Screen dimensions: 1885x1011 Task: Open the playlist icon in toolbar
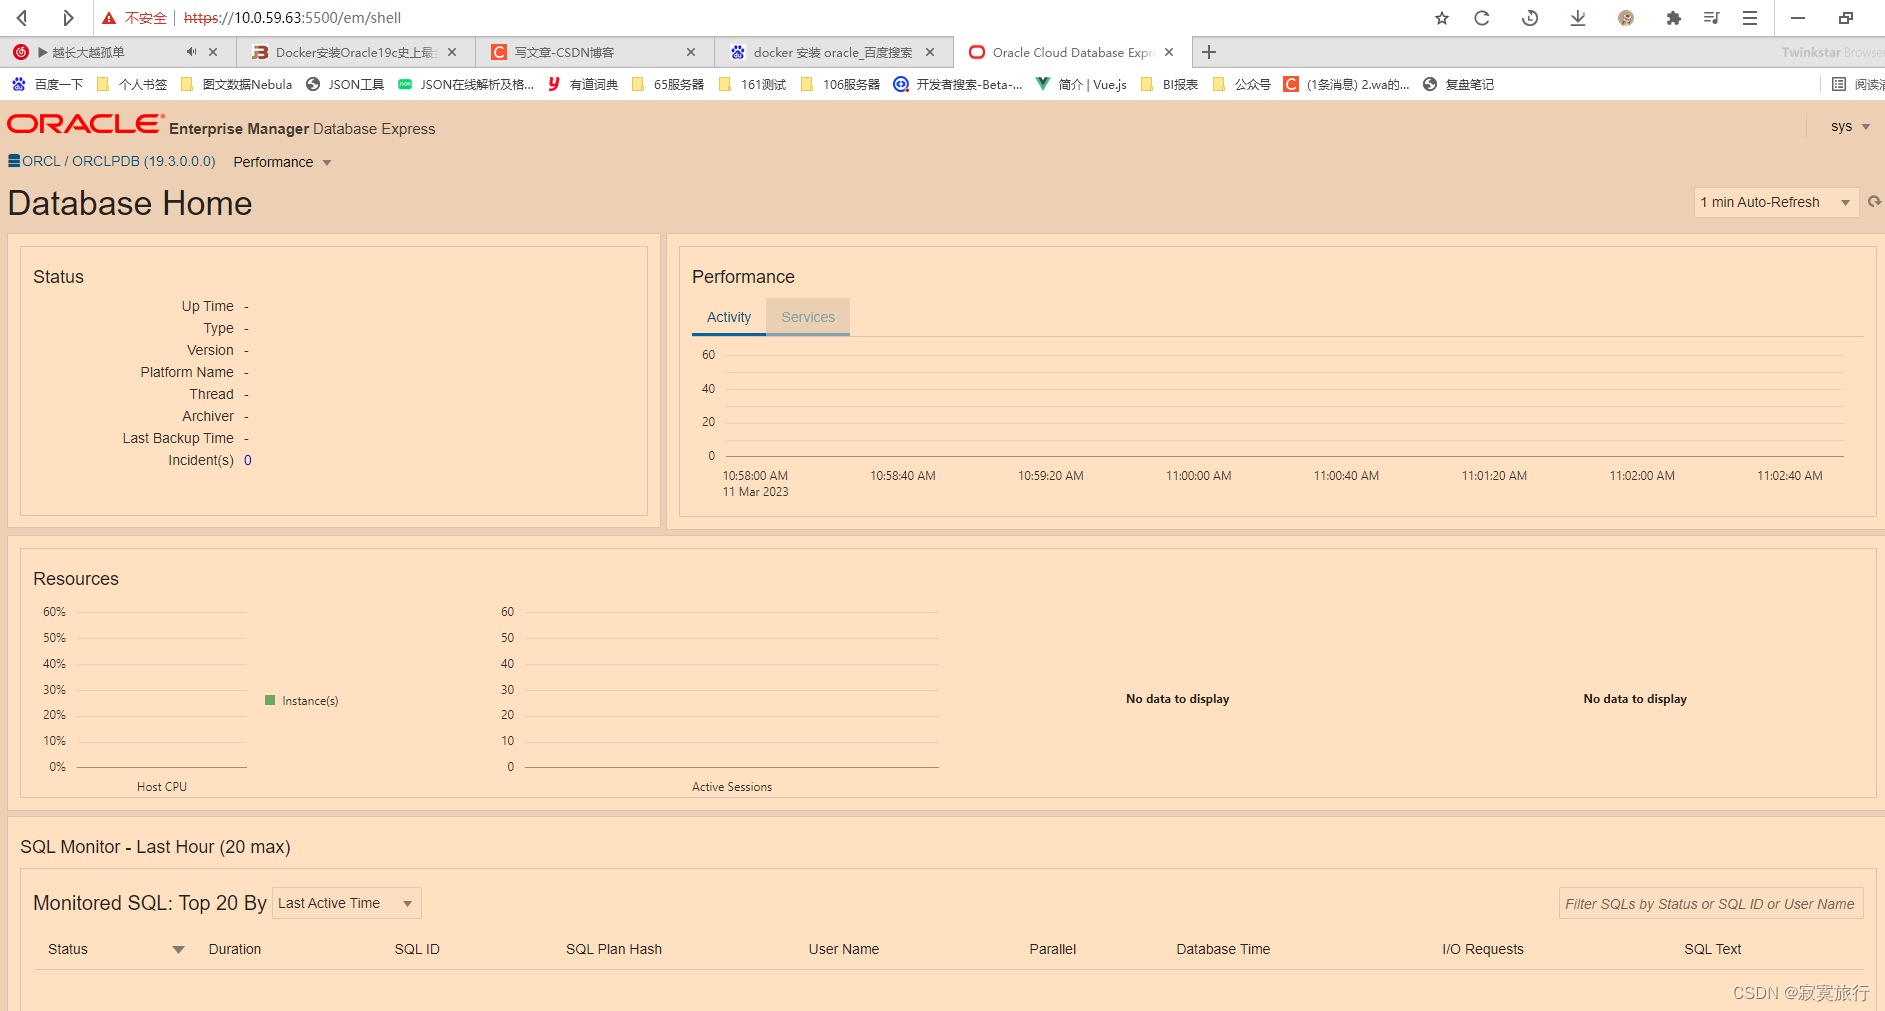click(x=1711, y=18)
